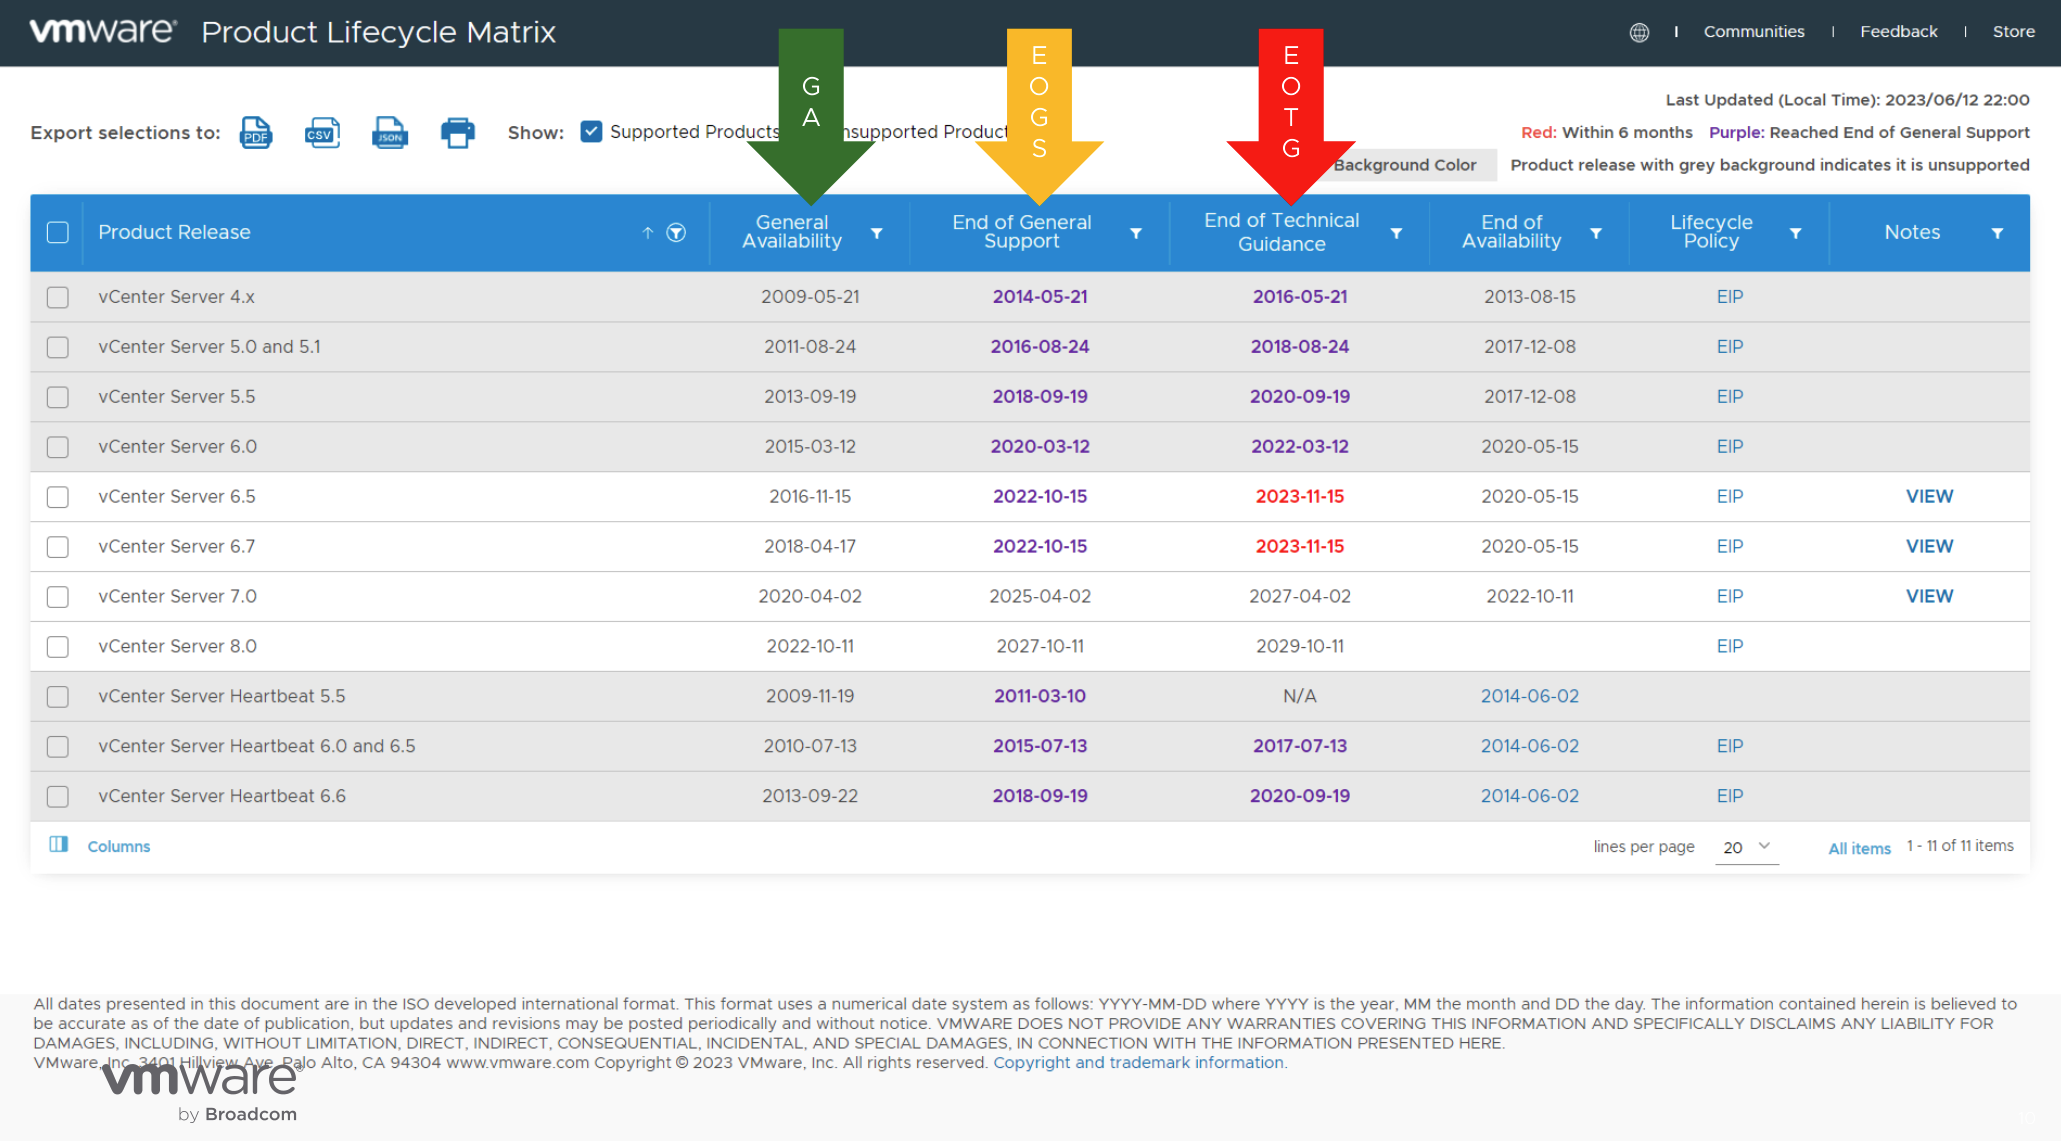
Task: Export selections as JSON
Action: (390, 132)
